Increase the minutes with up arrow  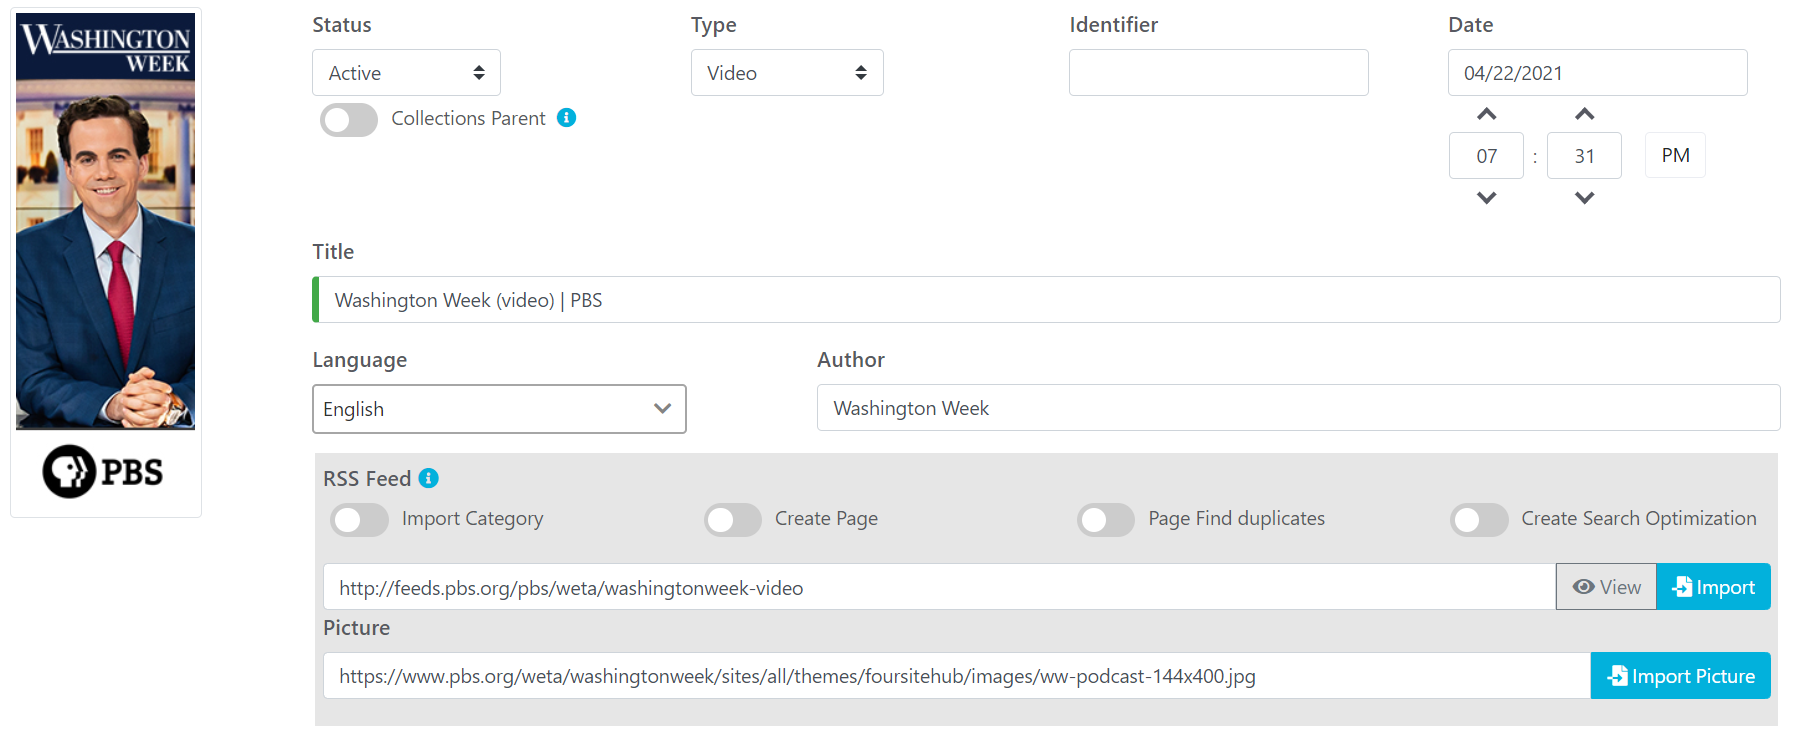1584,114
